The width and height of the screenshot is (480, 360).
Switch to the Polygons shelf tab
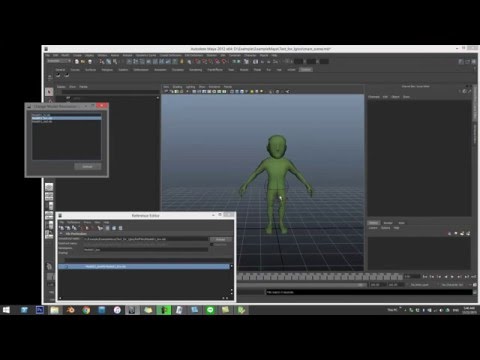[x=107, y=70]
